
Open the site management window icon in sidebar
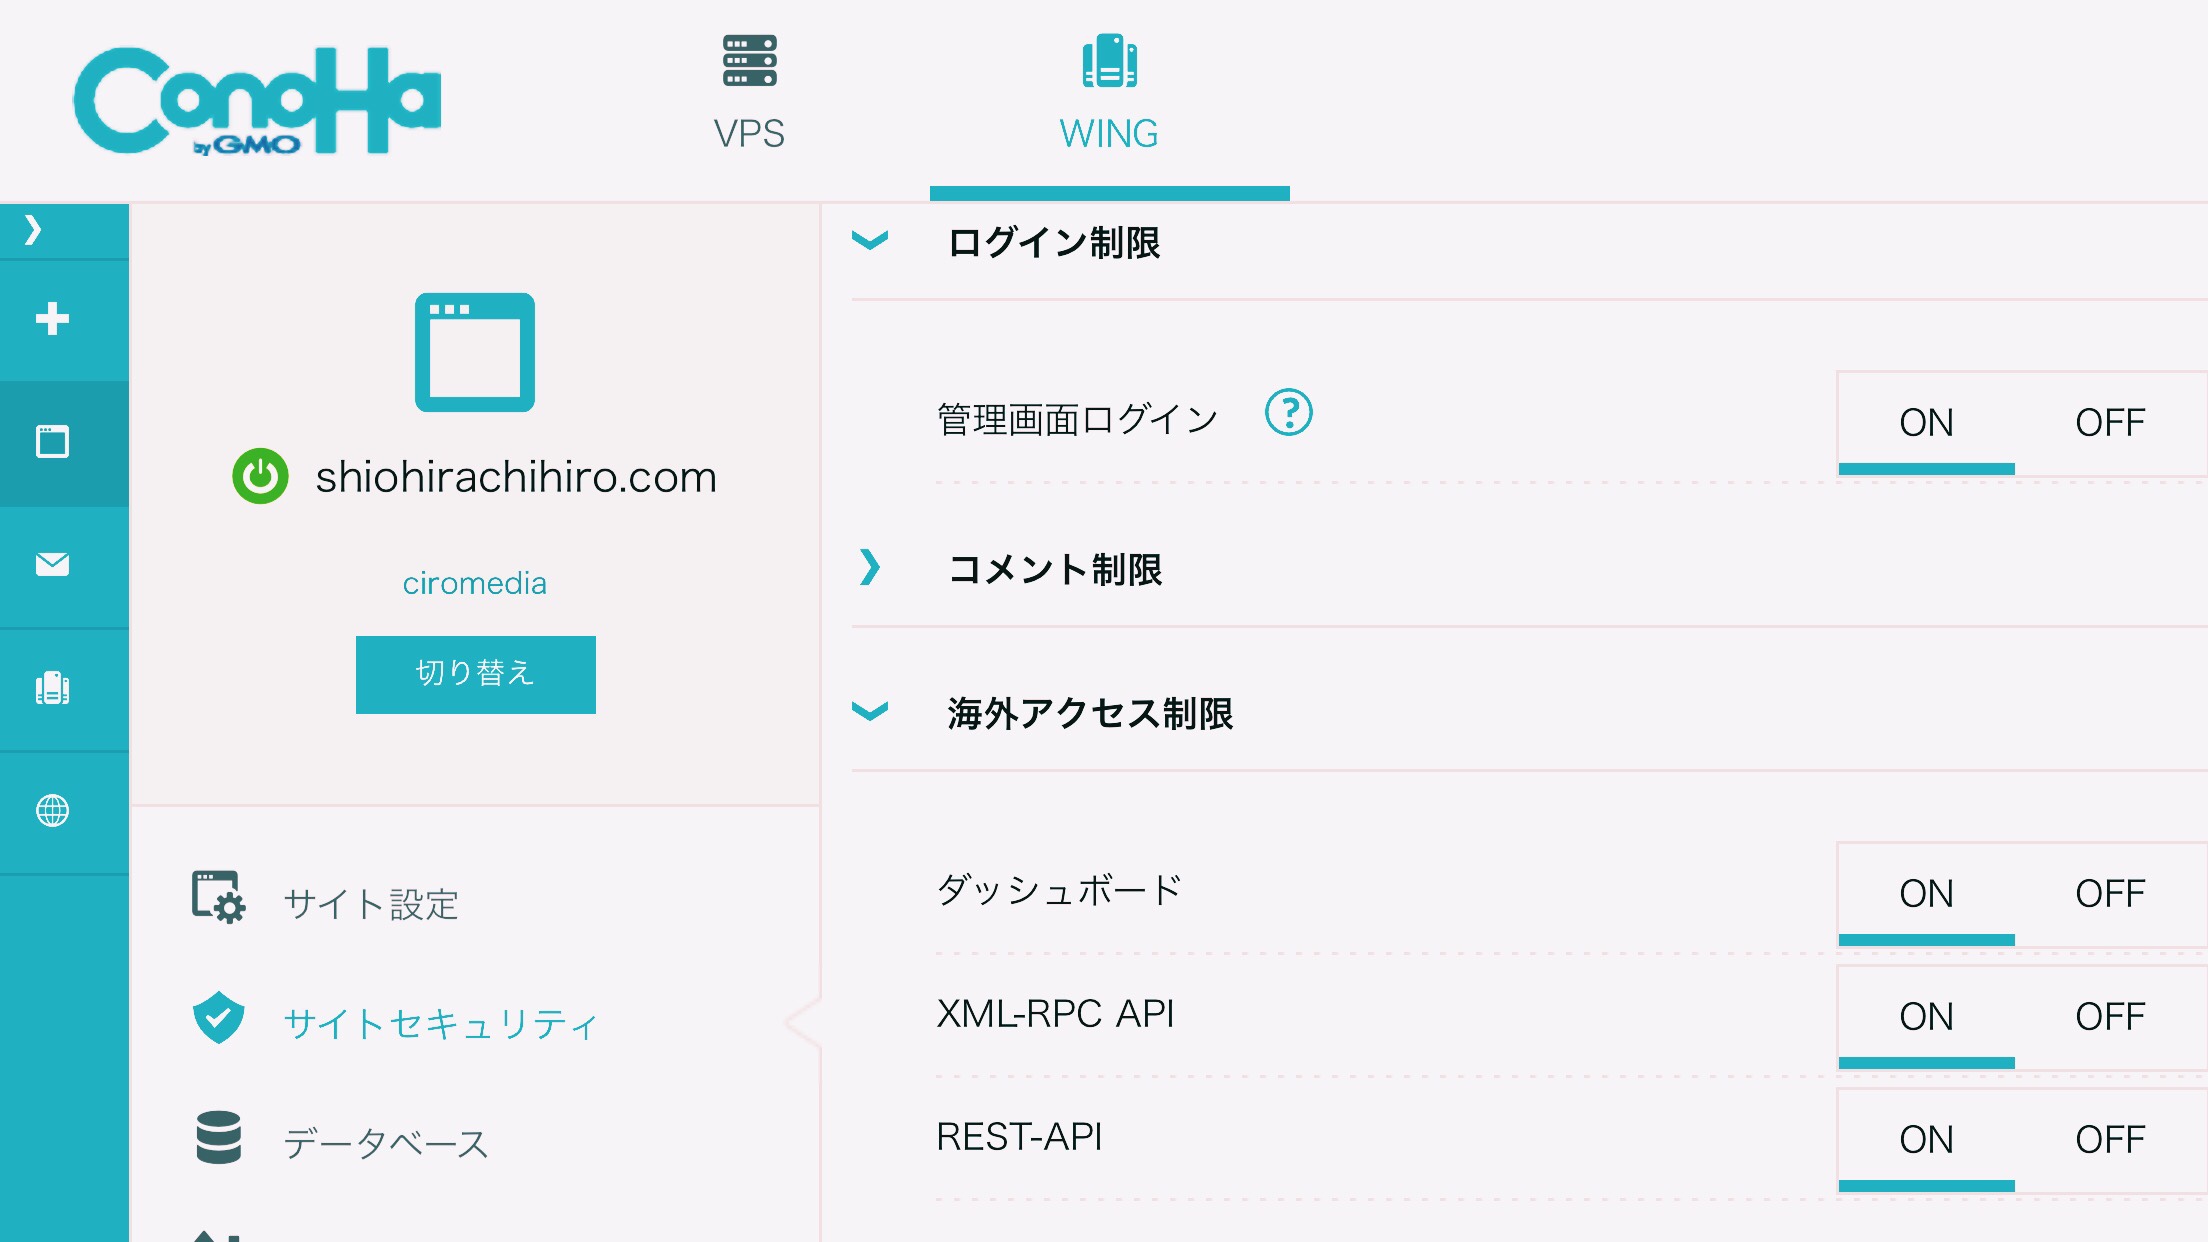tap(52, 441)
